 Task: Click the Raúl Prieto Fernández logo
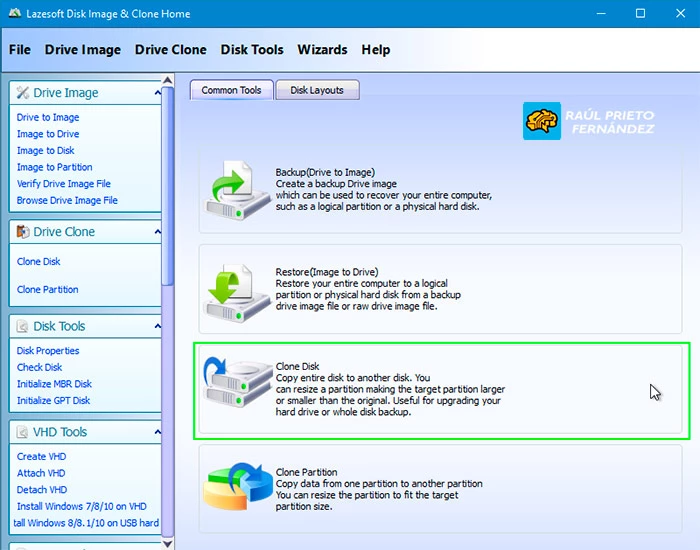(x=541, y=121)
